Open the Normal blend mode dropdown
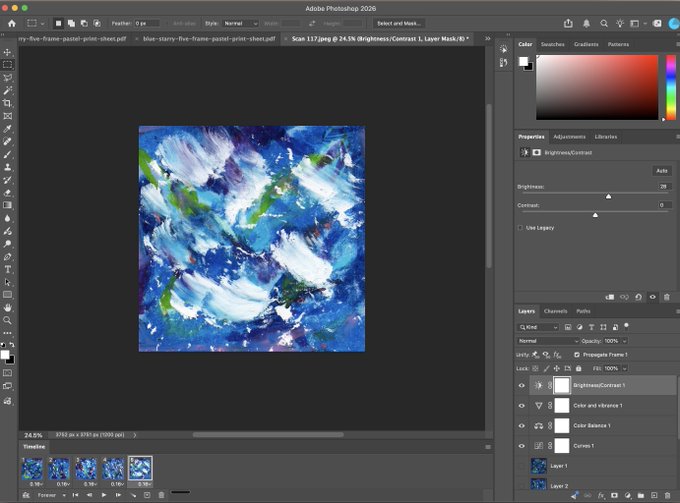 (548, 341)
